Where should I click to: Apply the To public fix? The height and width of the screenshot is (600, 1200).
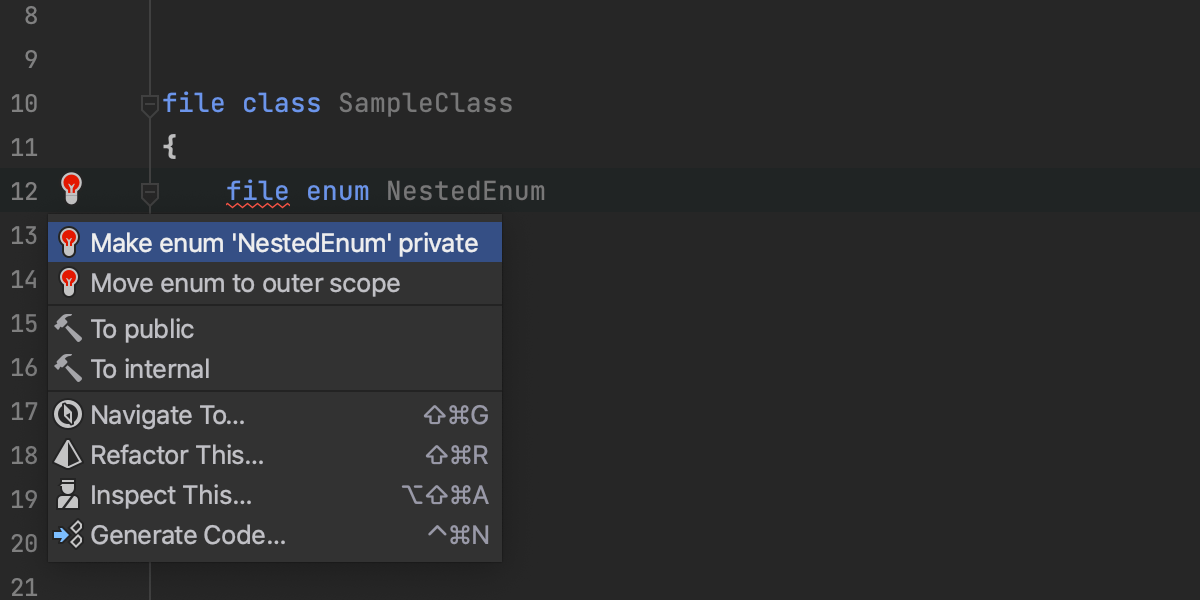(142, 329)
